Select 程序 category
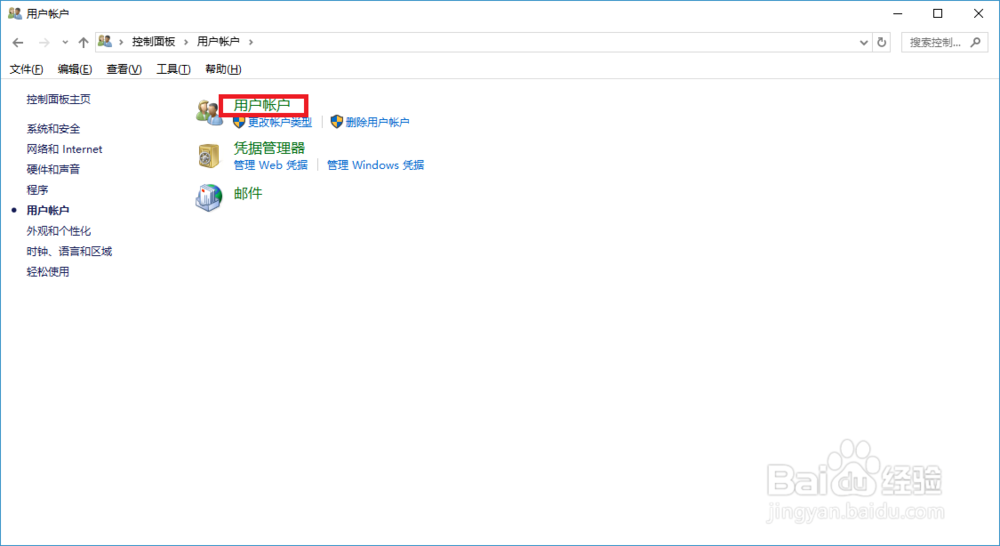The image size is (1000, 546). [x=37, y=190]
